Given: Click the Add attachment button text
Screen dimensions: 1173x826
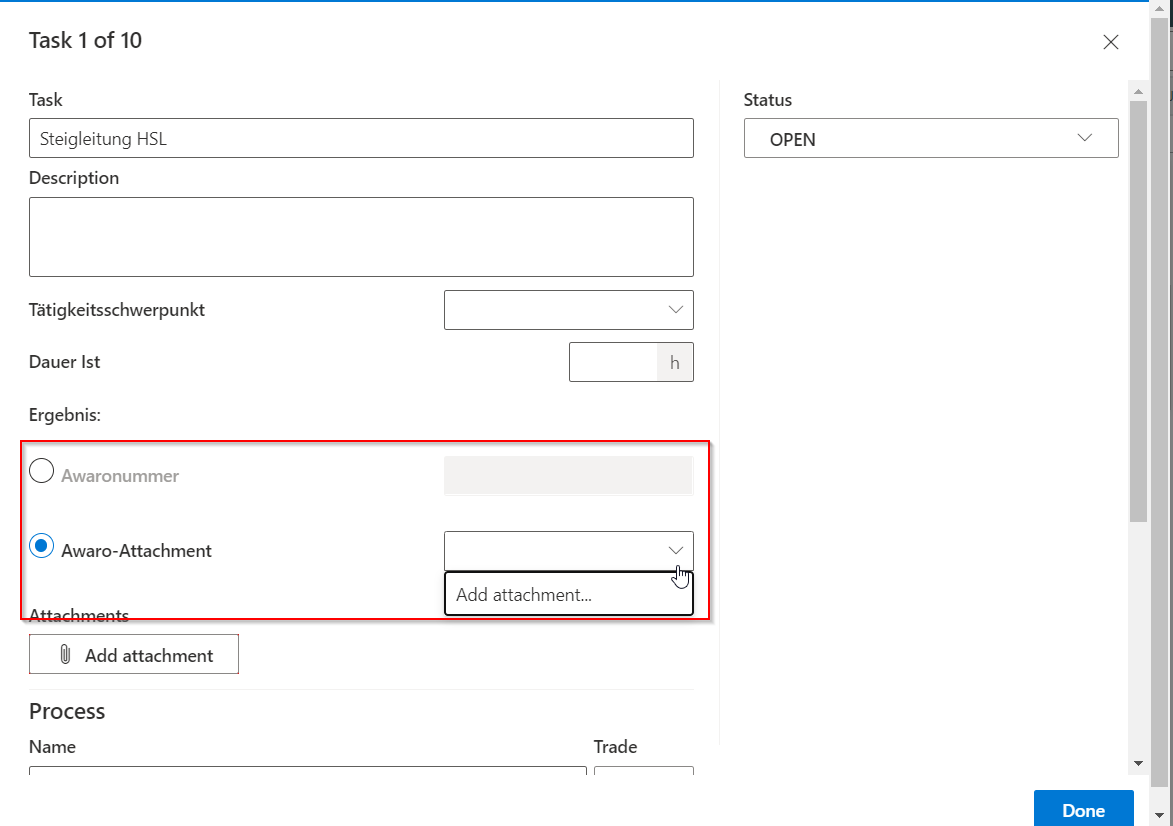Looking at the screenshot, I should point(149,656).
